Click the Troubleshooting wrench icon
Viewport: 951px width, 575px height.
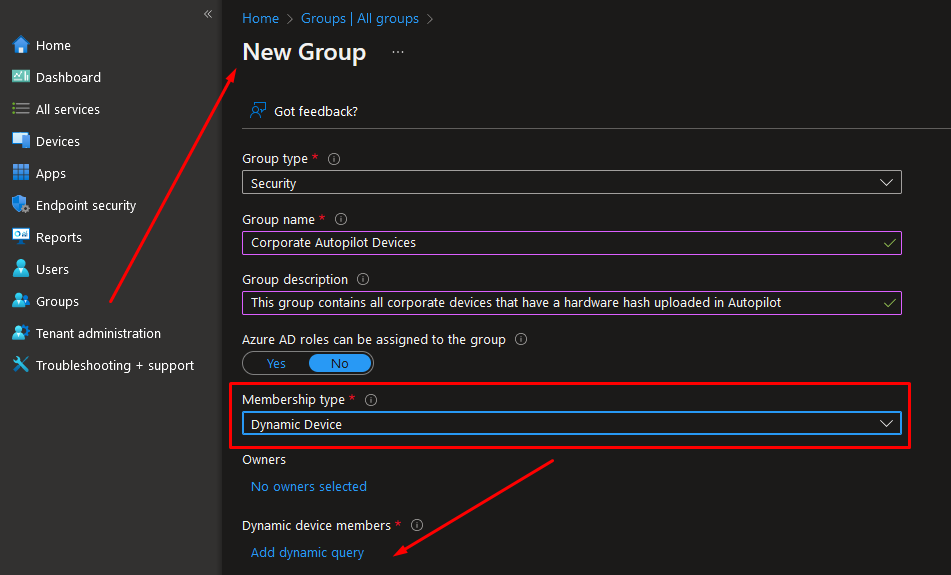click(21, 365)
